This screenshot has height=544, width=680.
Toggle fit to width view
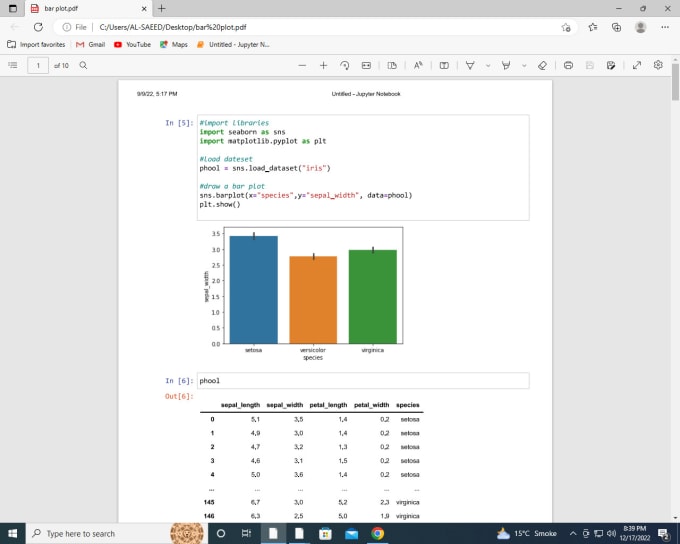(x=366, y=66)
